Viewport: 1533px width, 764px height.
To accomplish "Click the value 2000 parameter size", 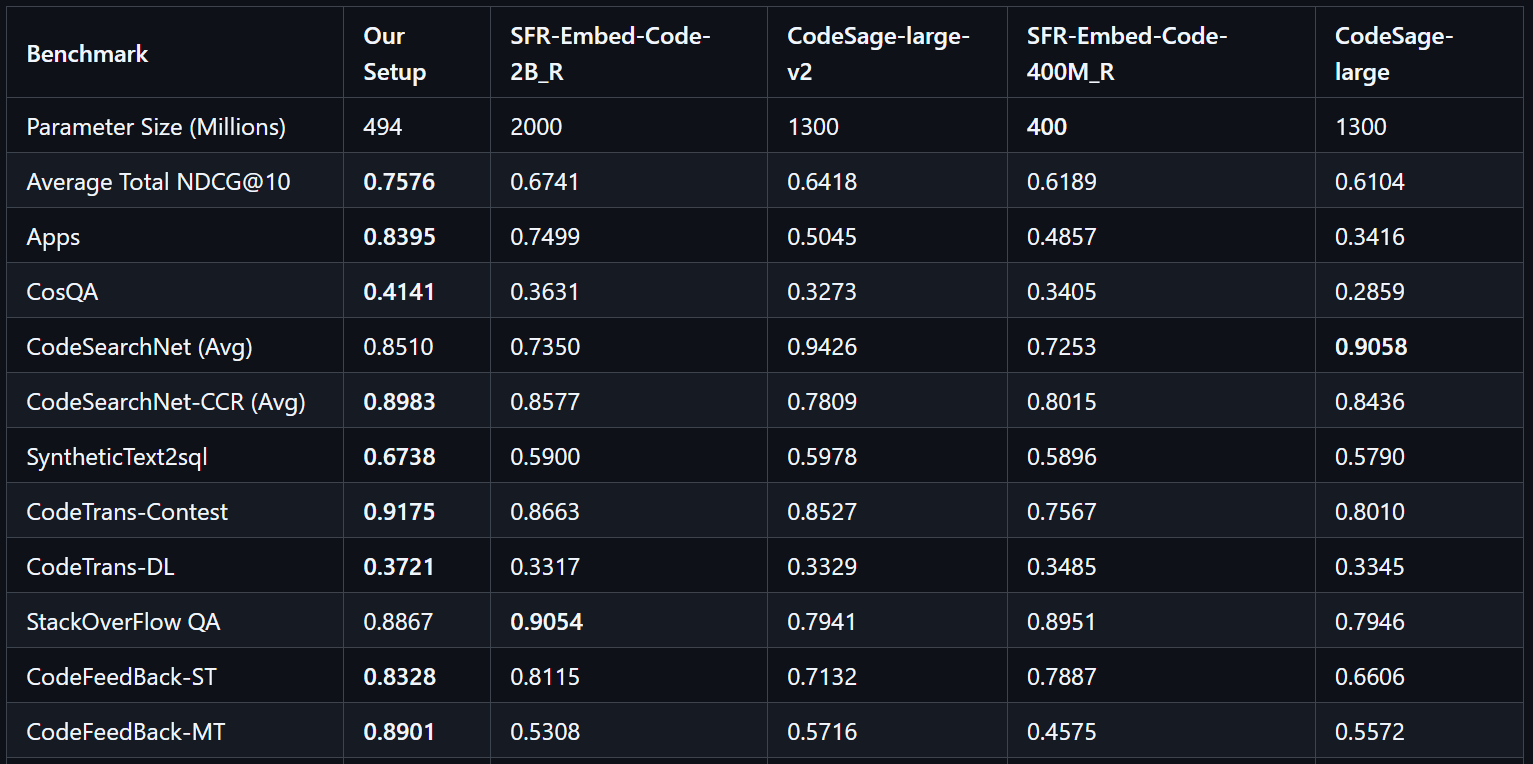I will coord(536,127).
